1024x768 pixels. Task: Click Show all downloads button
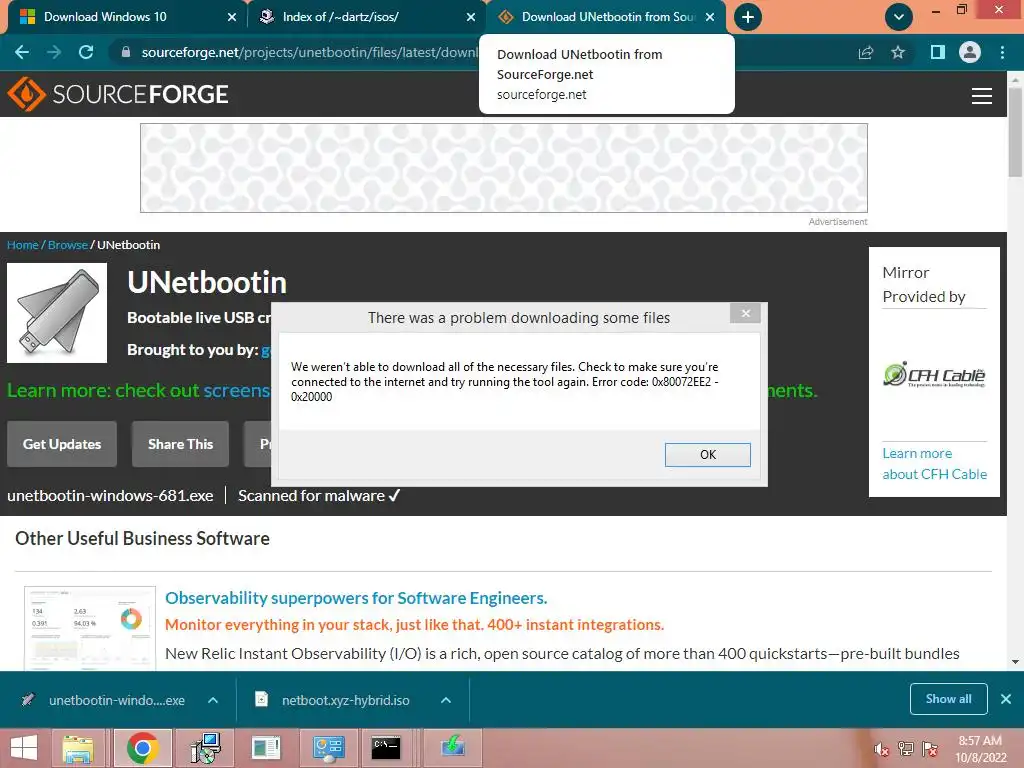point(948,699)
